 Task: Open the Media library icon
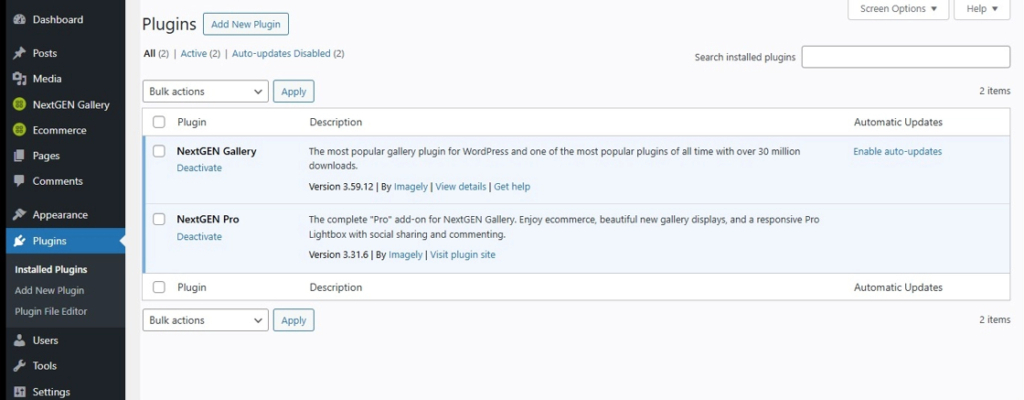[x=20, y=79]
